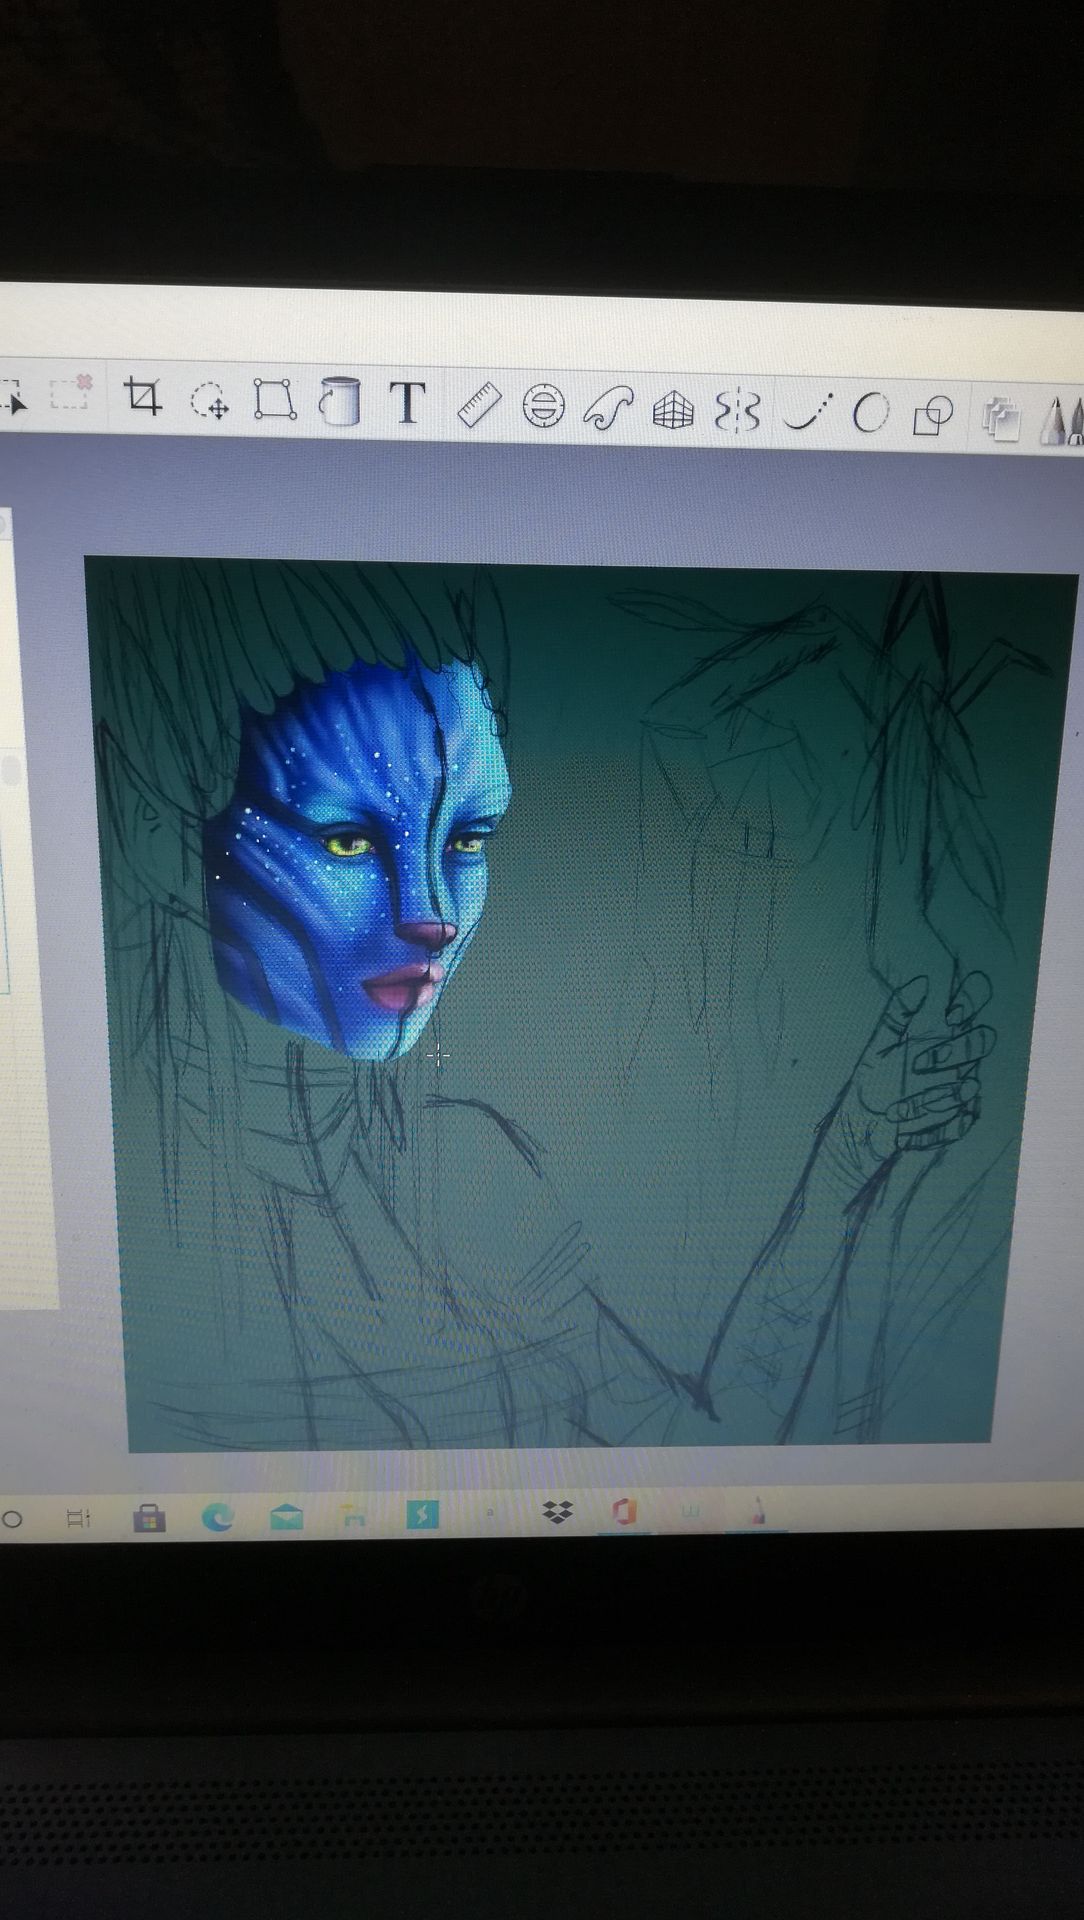
Task: Select the Transform (distort) tool
Action: point(275,399)
